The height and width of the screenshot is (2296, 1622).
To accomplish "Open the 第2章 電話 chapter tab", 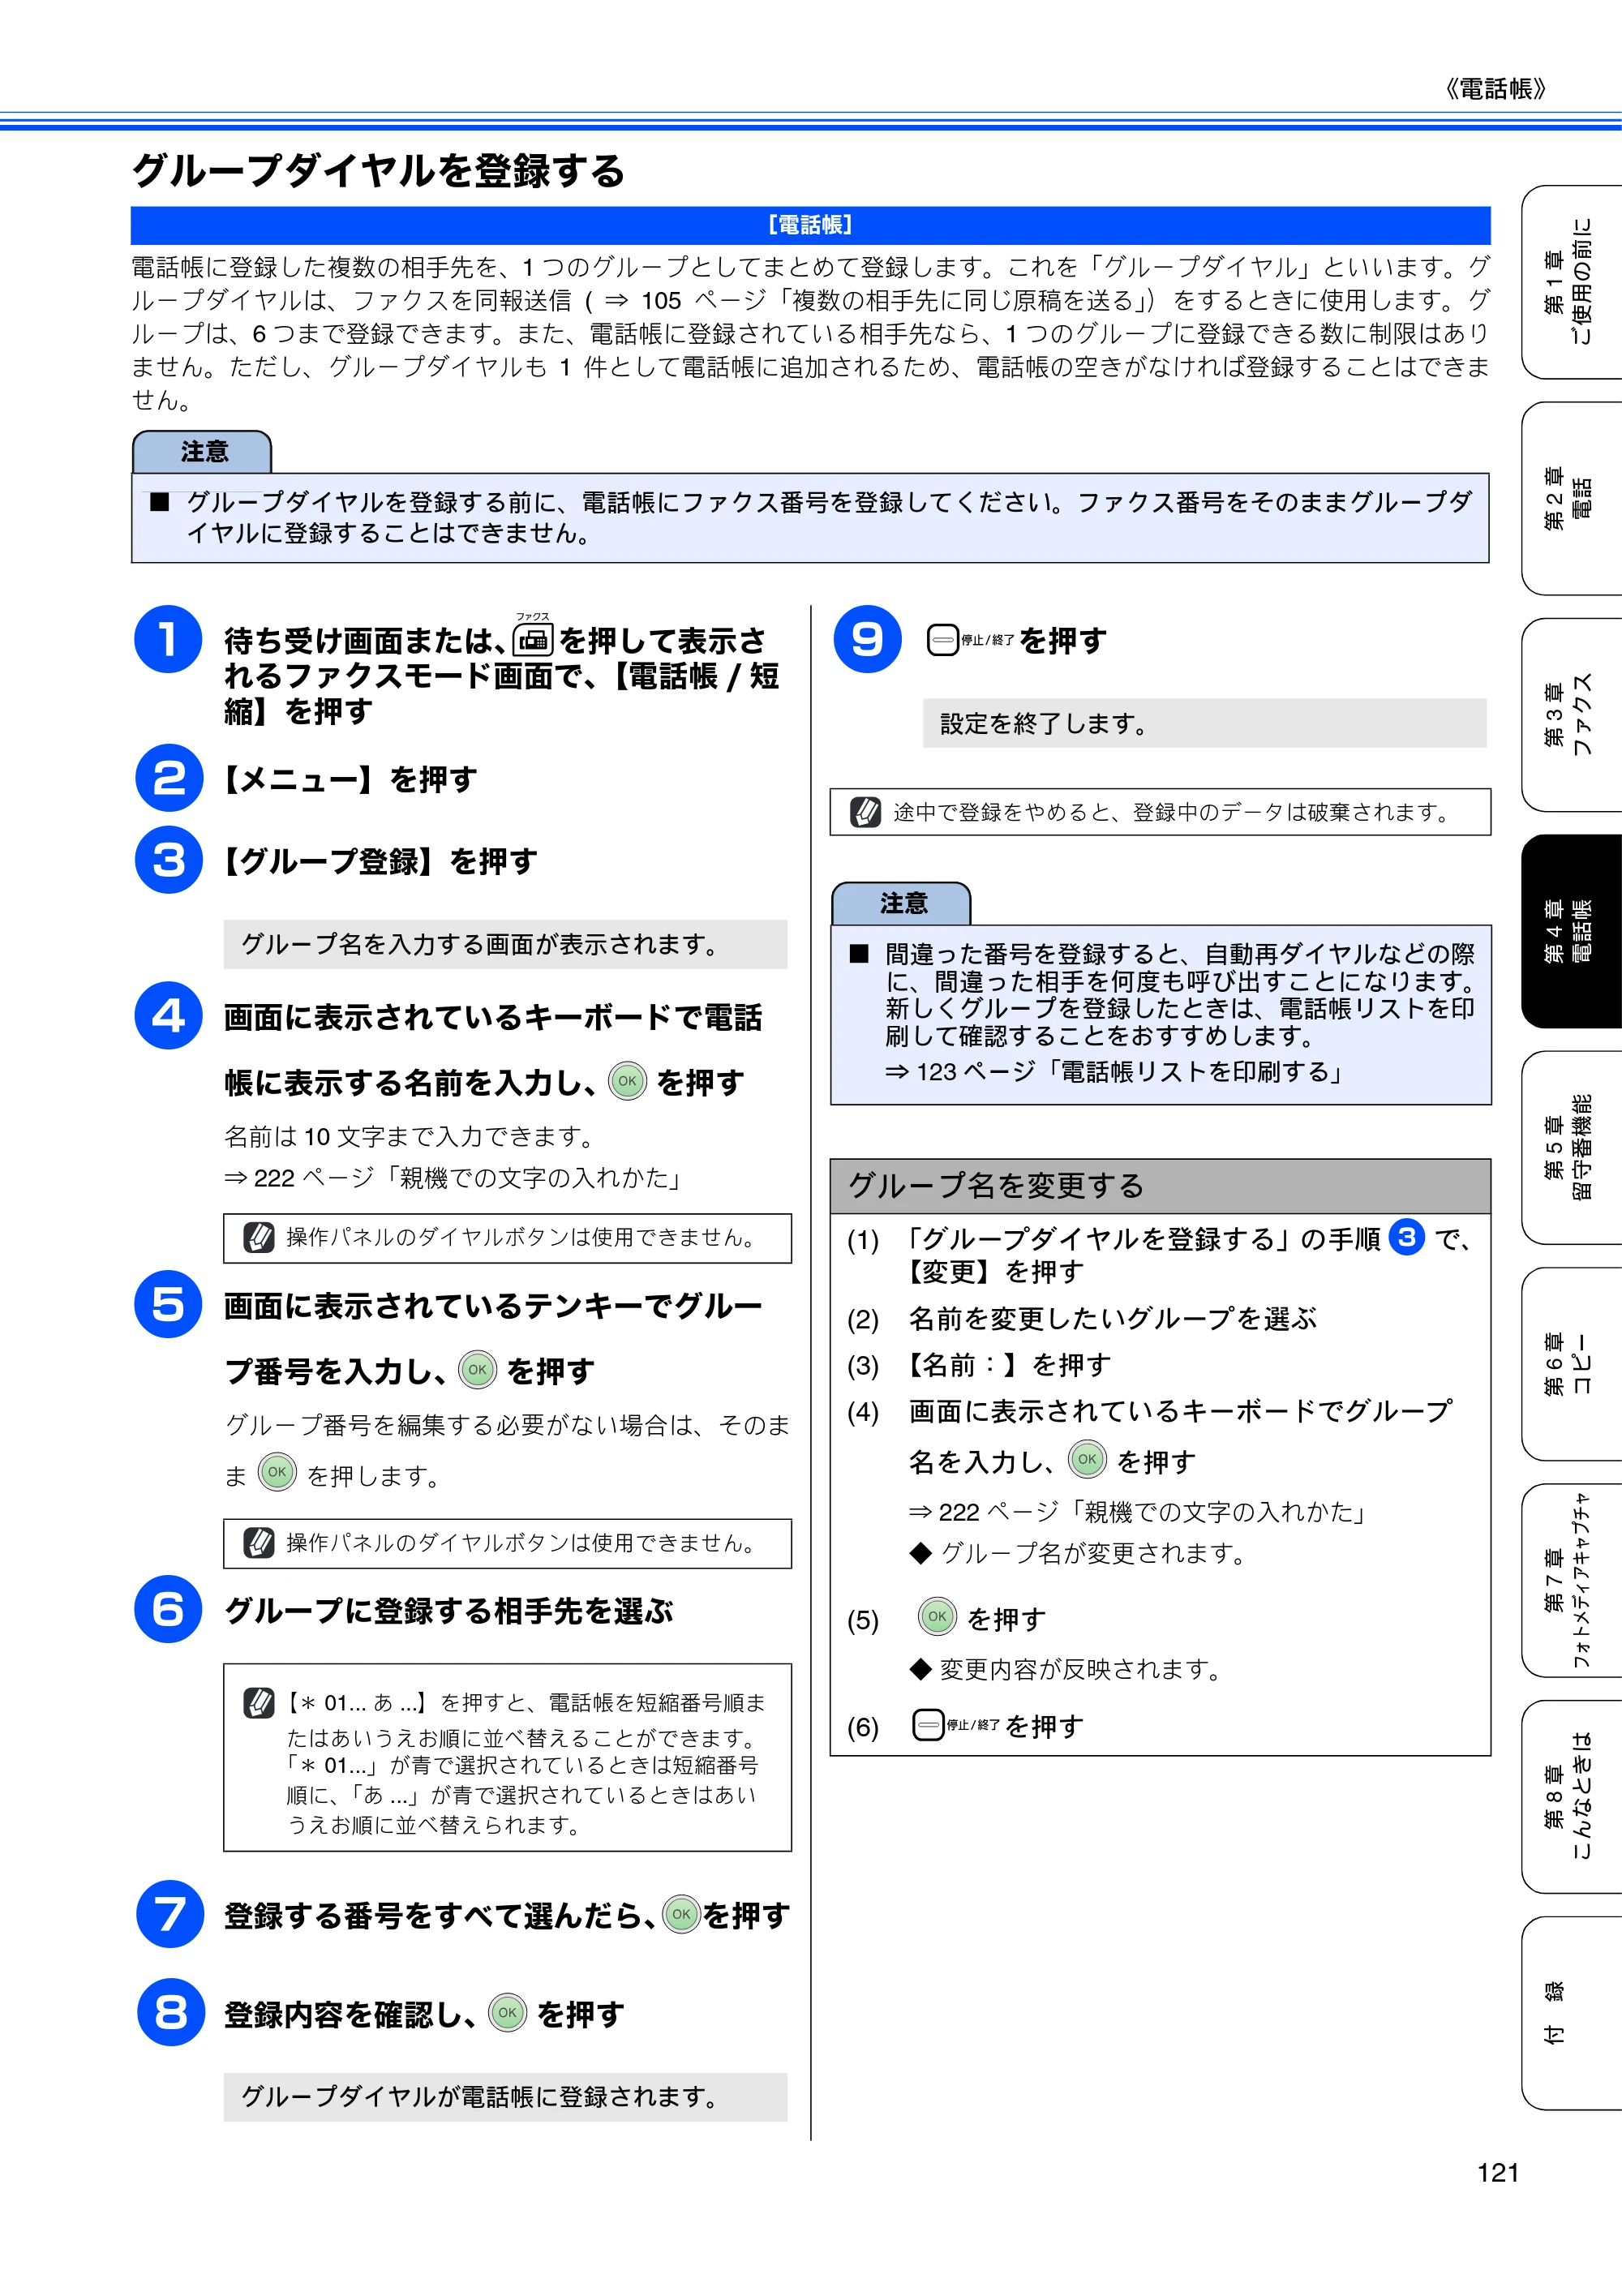I will 1571,498.
